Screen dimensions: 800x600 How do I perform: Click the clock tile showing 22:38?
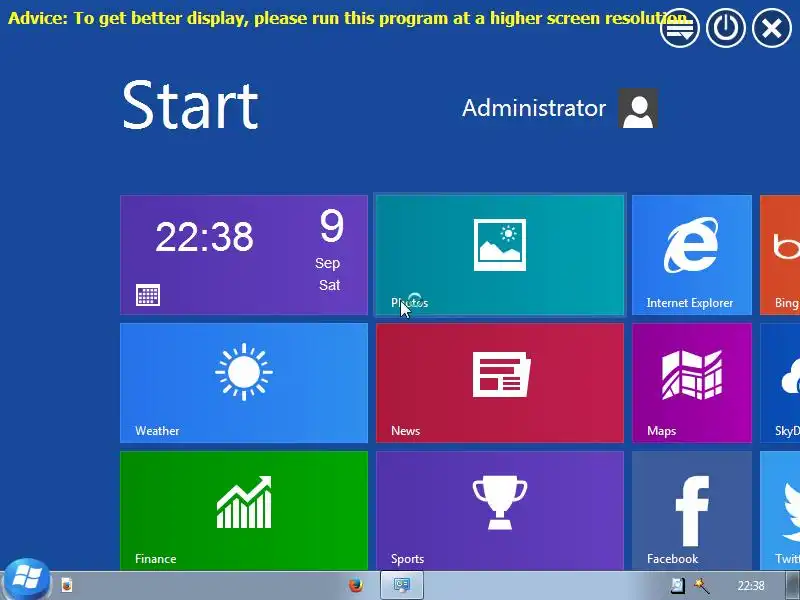point(244,255)
